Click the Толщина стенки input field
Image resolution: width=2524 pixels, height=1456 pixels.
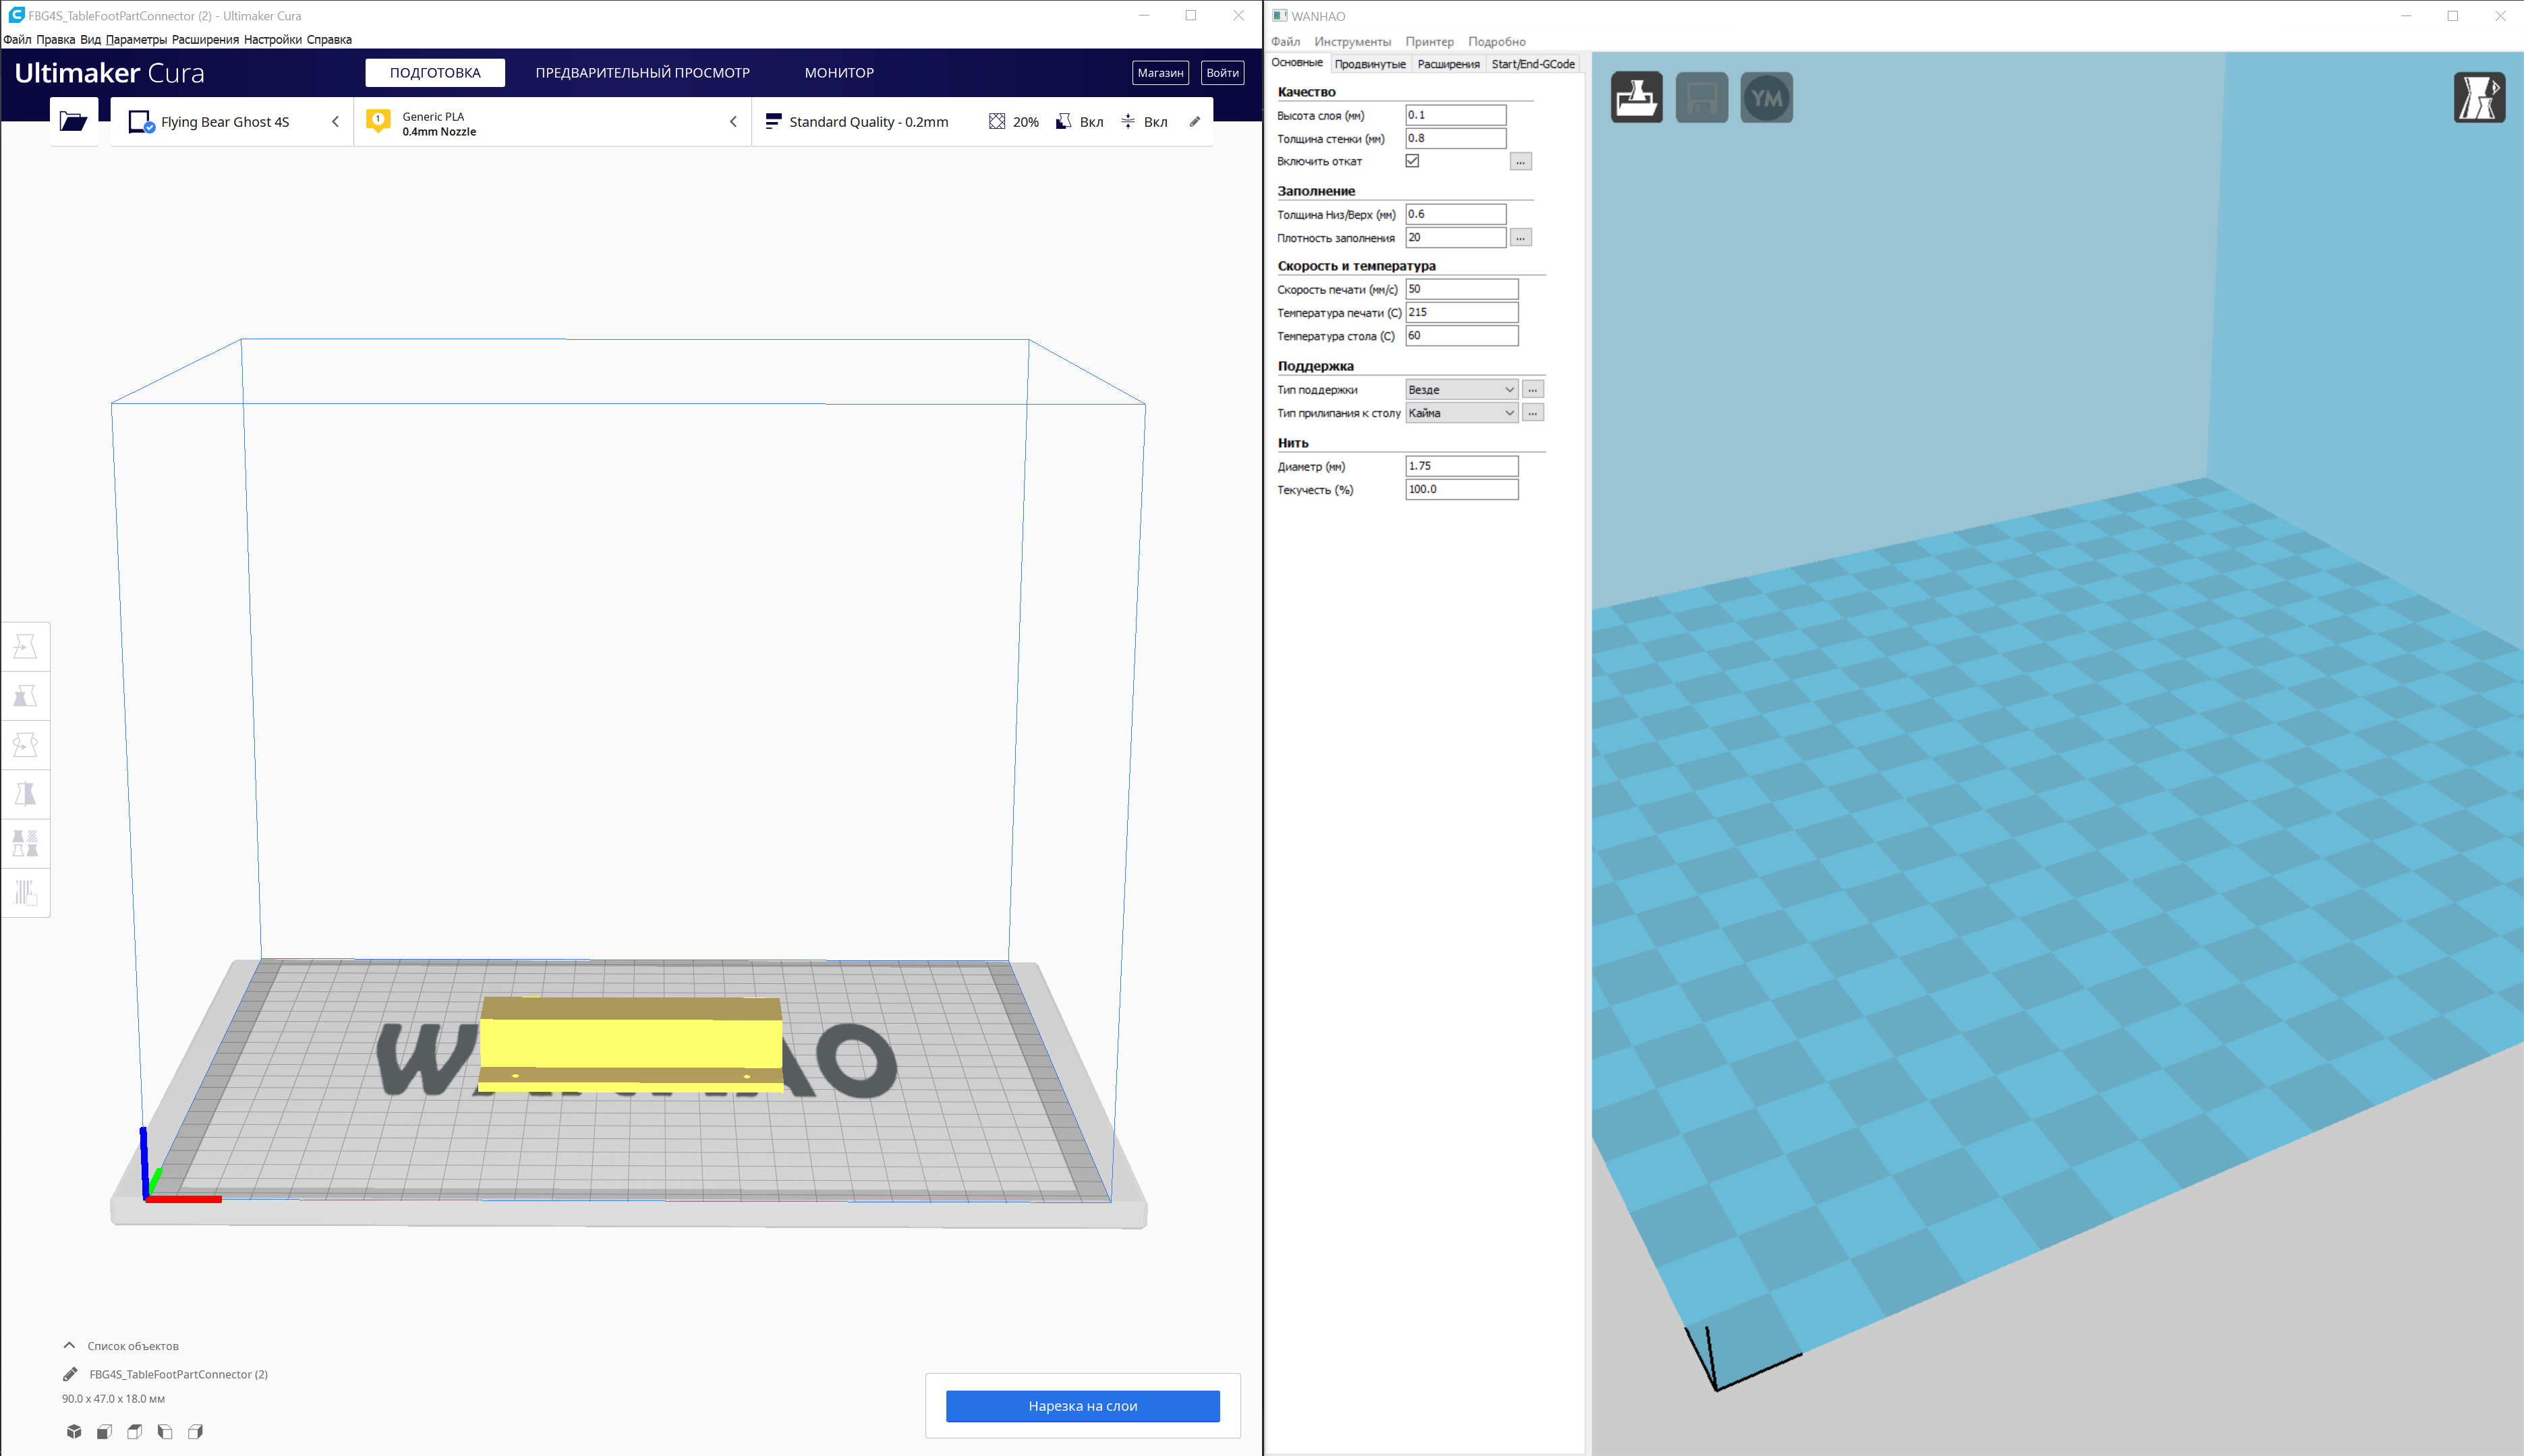click(x=1455, y=138)
